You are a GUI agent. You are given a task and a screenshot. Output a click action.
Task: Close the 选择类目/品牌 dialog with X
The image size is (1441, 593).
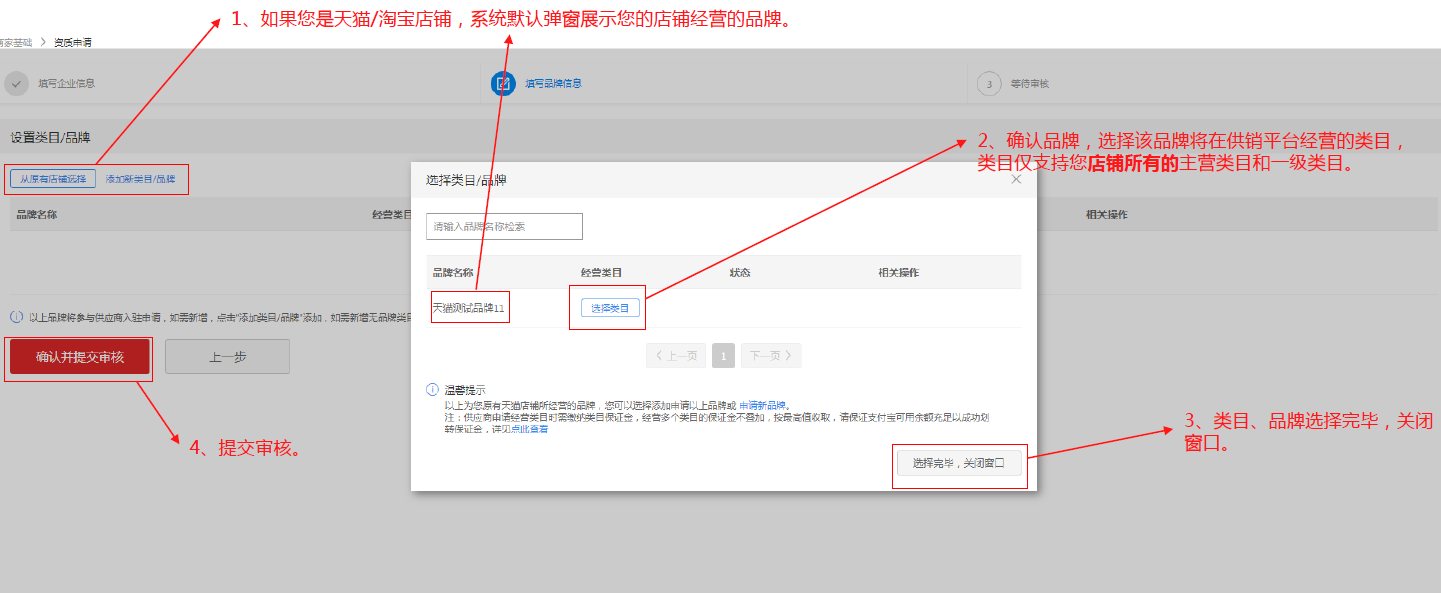[x=1016, y=179]
